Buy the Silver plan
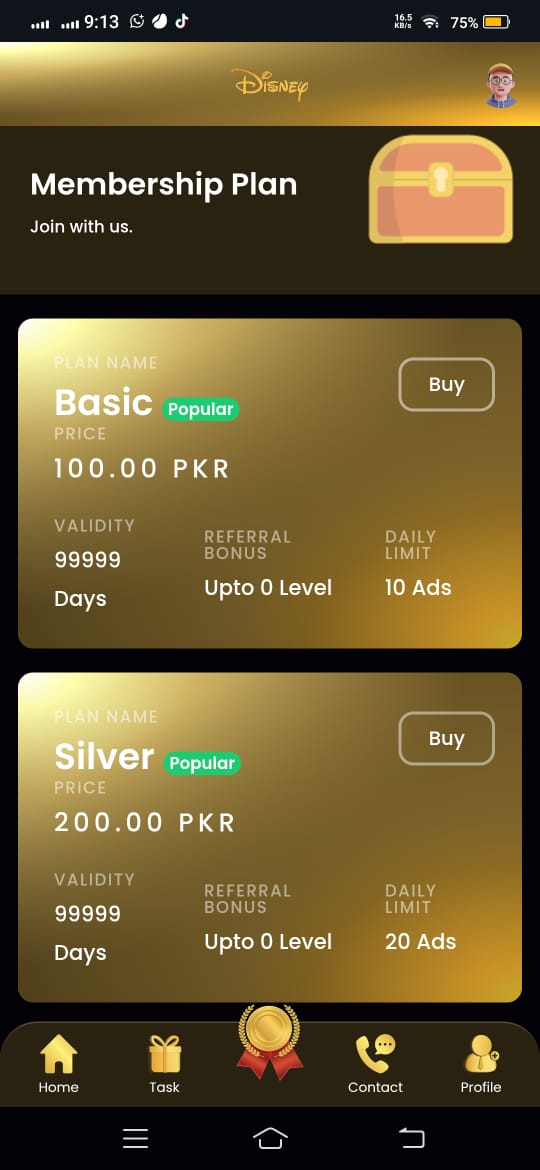The width and height of the screenshot is (540, 1170). point(447,738)
